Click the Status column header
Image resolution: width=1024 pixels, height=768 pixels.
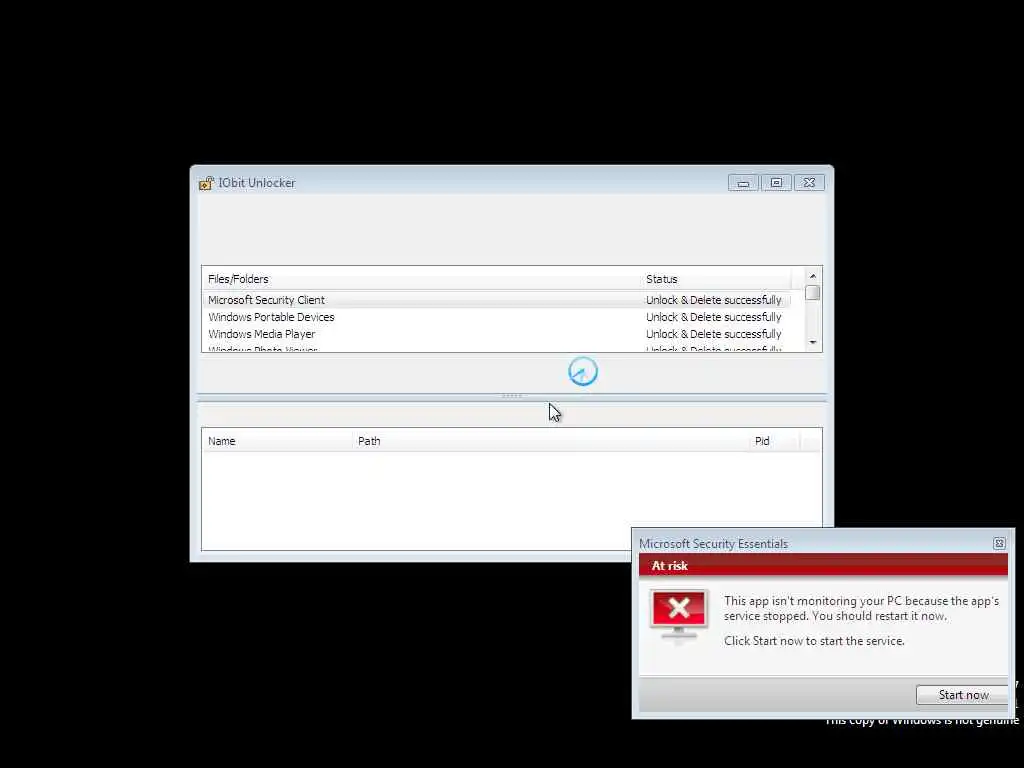(x=716, y=279)
